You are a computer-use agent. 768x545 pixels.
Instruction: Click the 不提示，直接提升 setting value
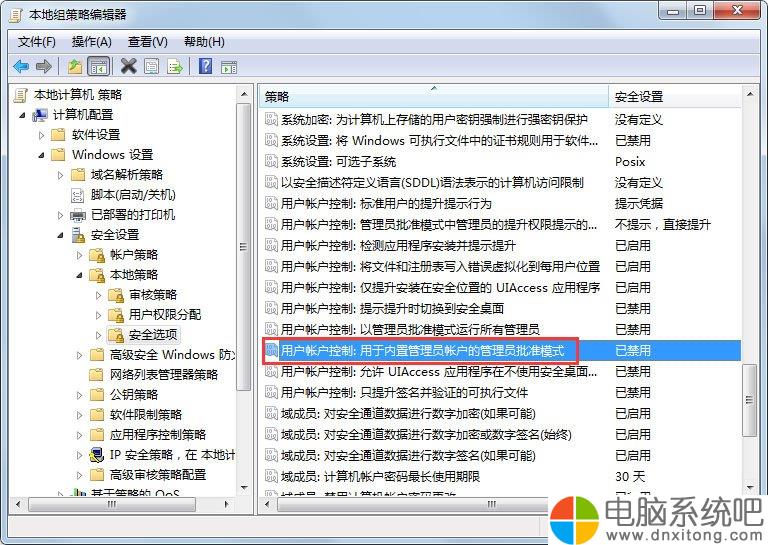[663, 225]
